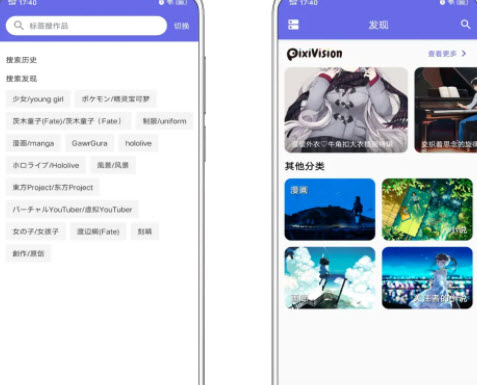Pick the 制服/uniform tag

[x=164, y=121]
